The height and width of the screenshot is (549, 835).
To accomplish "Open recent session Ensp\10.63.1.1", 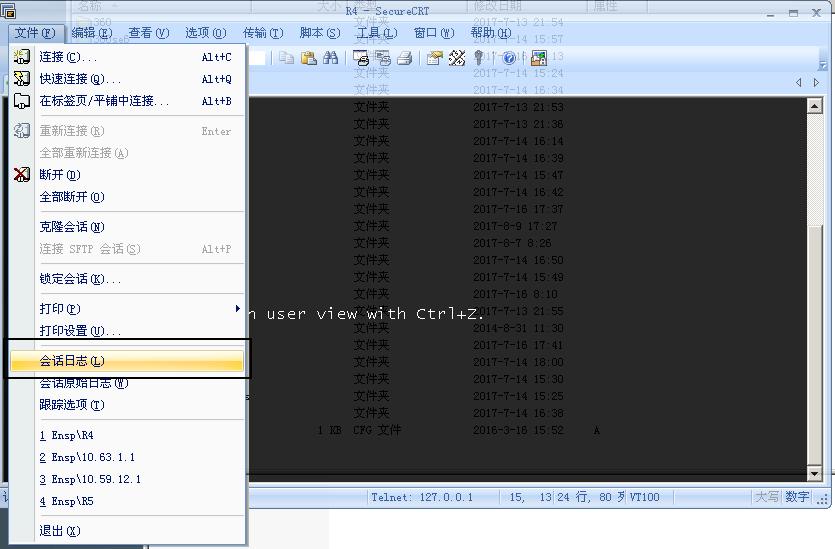I will click(x=92, y=458).
